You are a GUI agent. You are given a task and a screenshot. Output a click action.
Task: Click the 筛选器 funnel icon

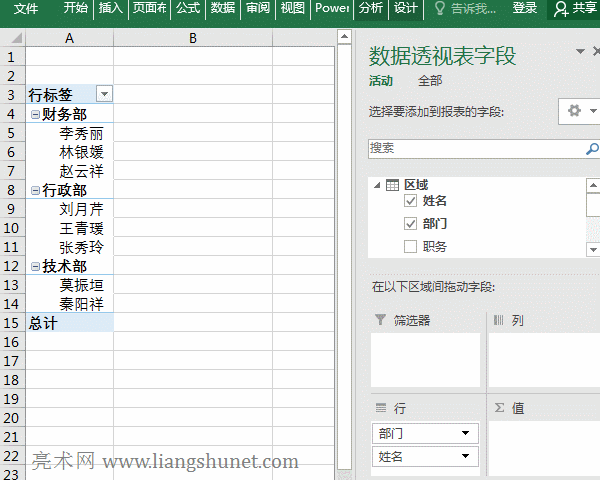point(380,319)
